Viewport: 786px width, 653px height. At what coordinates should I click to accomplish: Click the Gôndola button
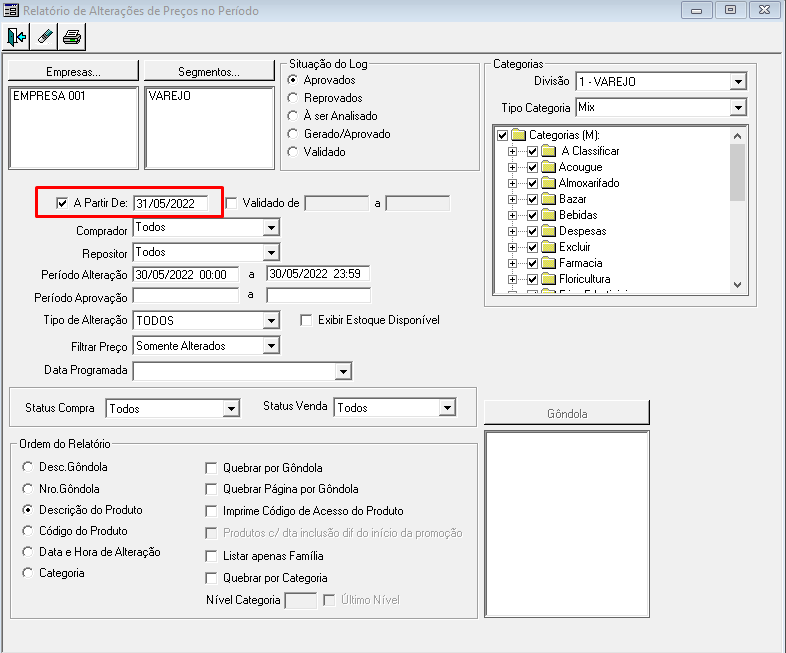[567, 413]
